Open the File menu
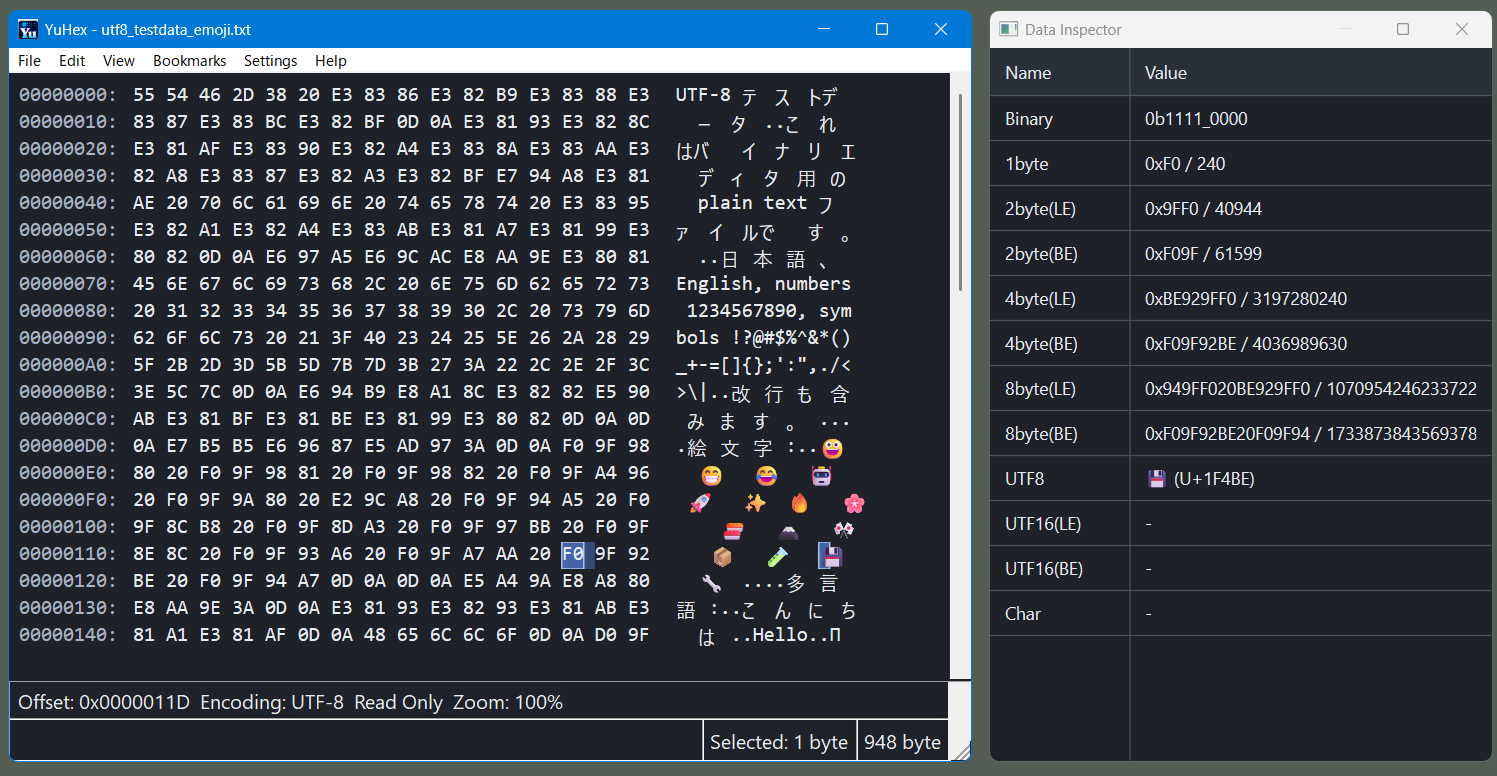 point(29,61)
